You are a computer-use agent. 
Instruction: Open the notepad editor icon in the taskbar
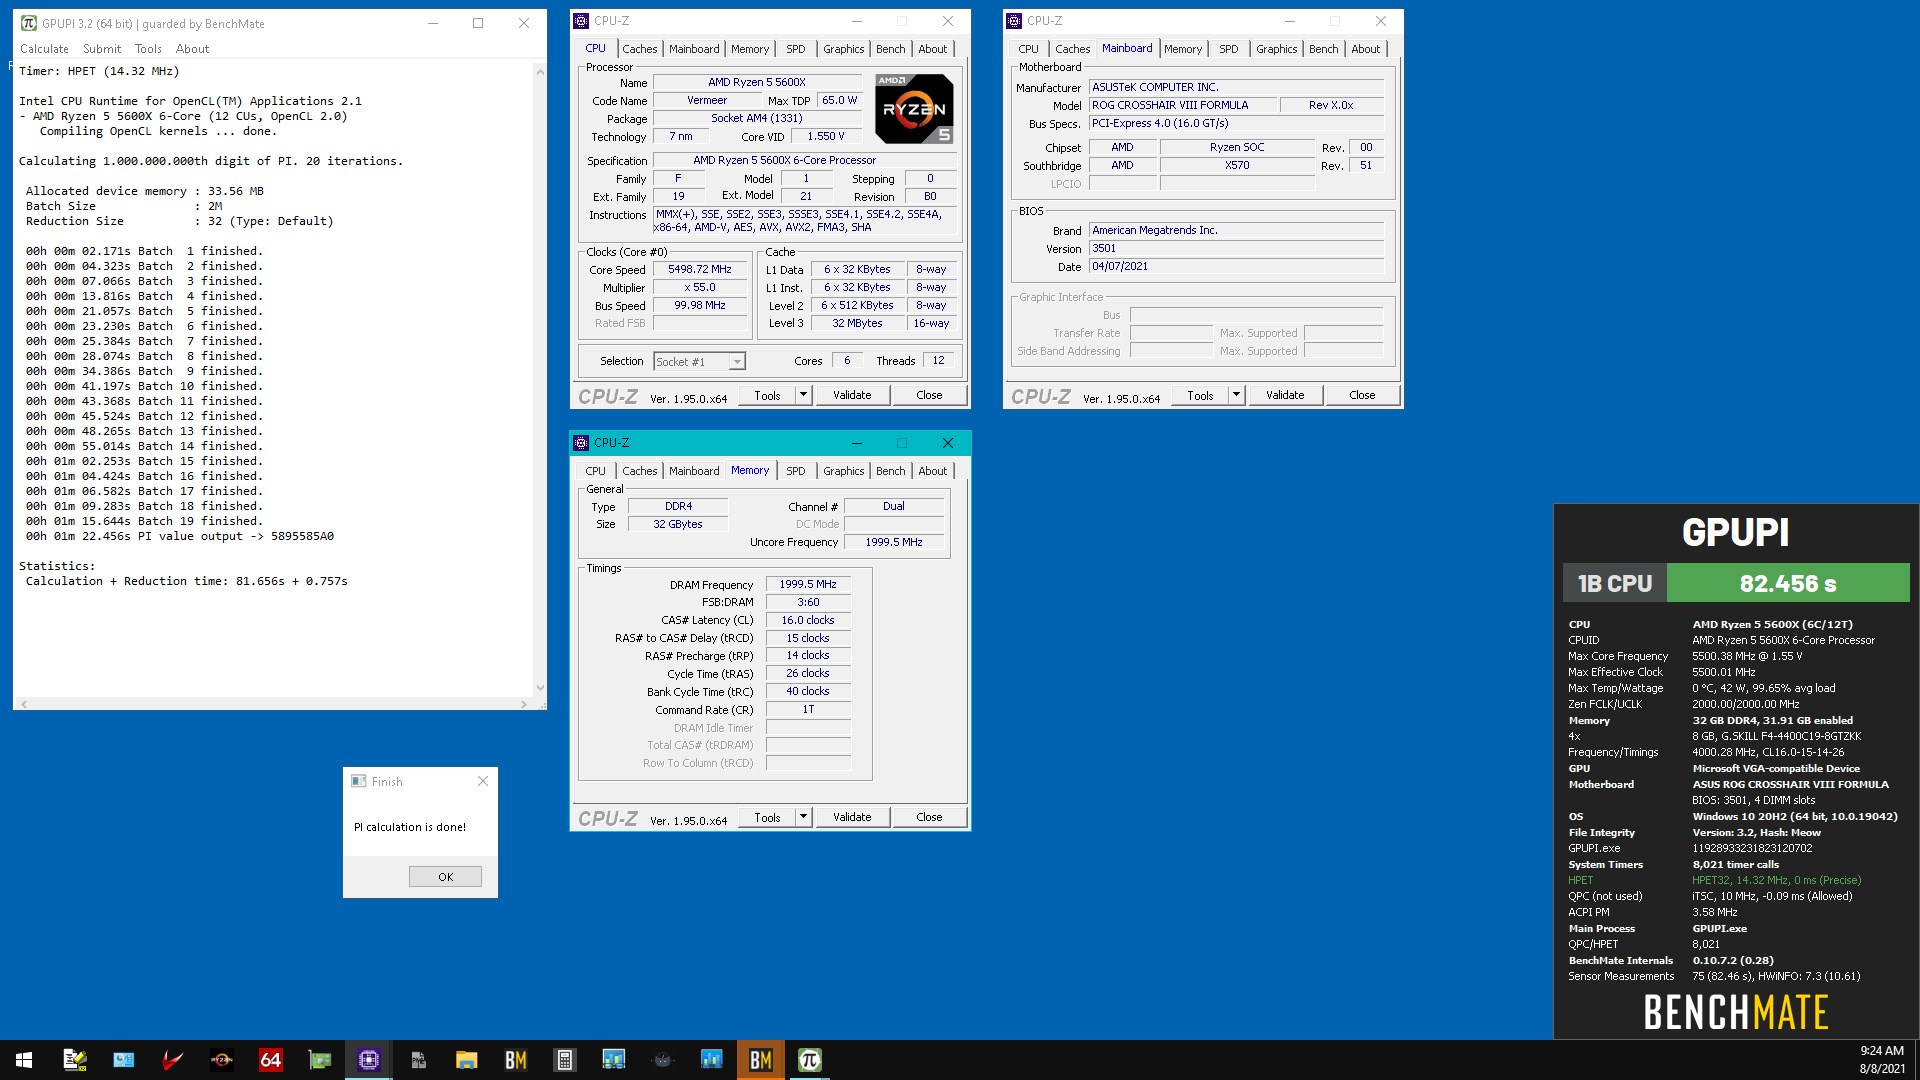[x=75, y=1060]
